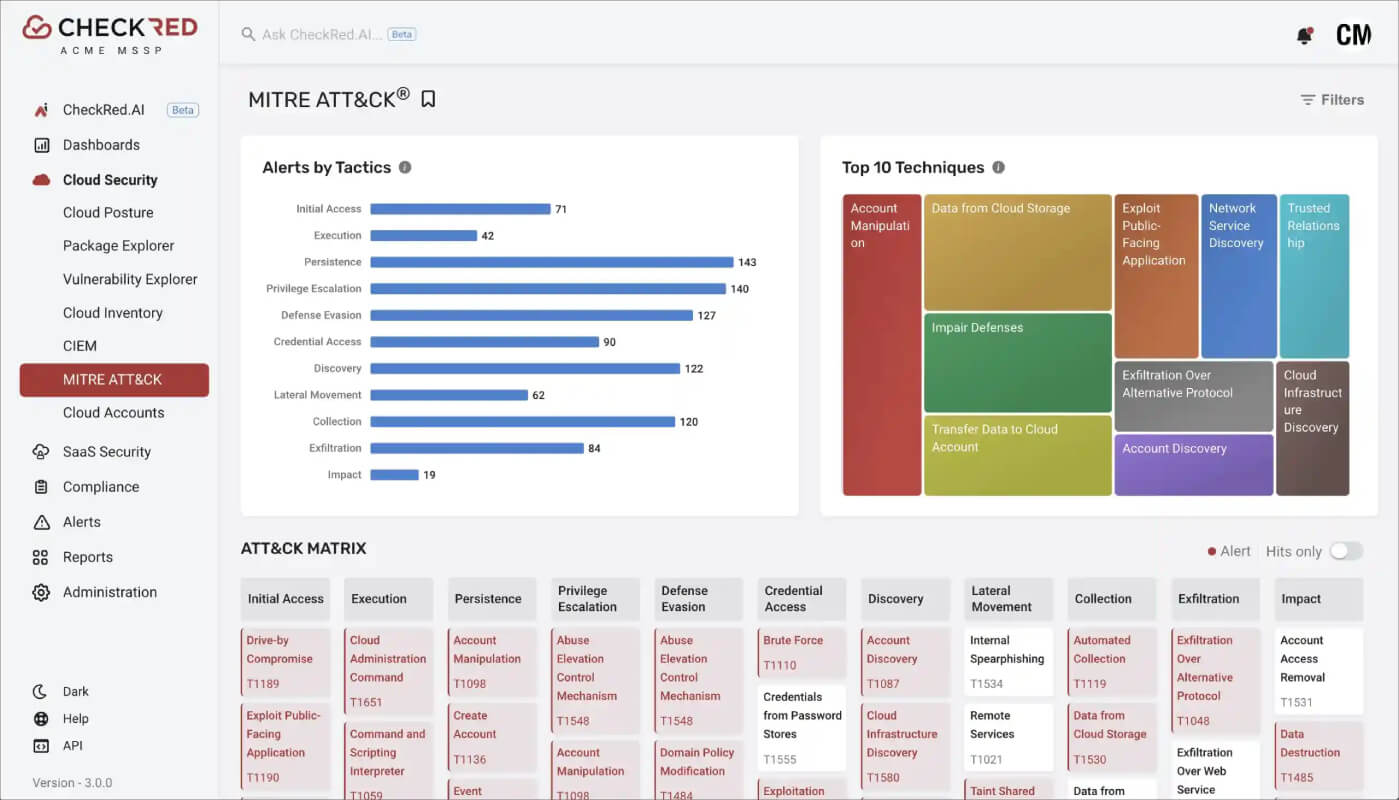
Task: Click the Impair Defenses treemap tile
Action: [x=1018, y=363]
